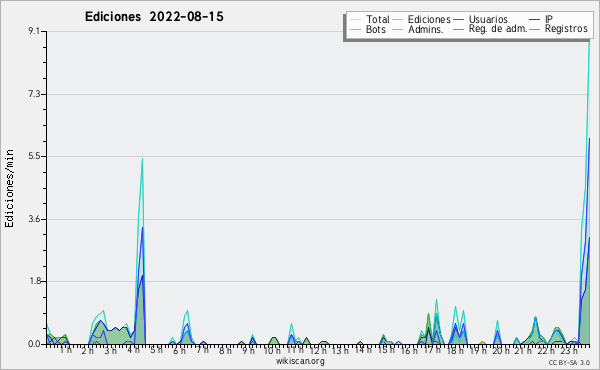
Task: Click the Bots orange legend line
Action: pyautogui.click(x=355, y=29)
